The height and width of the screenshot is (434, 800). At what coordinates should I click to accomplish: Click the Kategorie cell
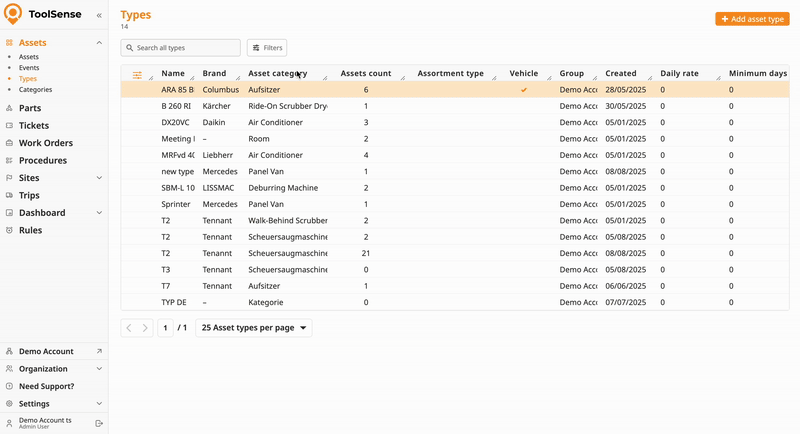266,302
